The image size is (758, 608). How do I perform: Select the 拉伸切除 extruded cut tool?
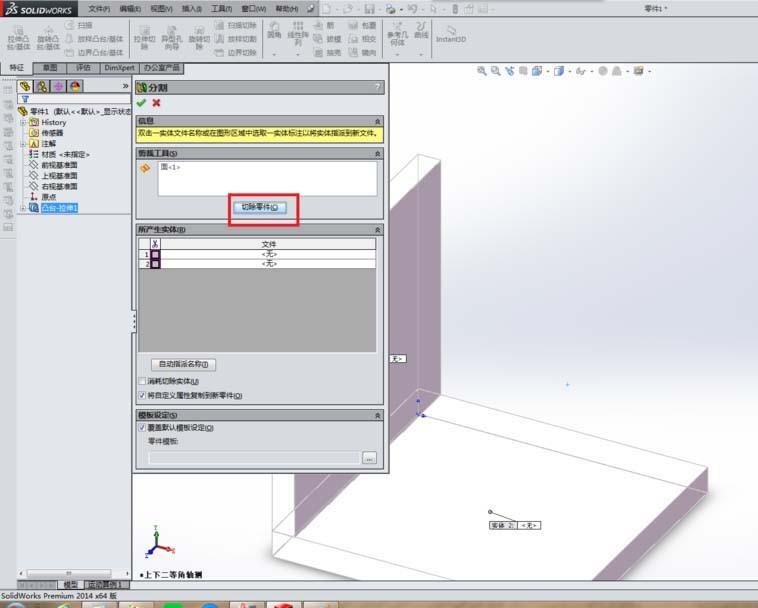click(x=144, y=39)
